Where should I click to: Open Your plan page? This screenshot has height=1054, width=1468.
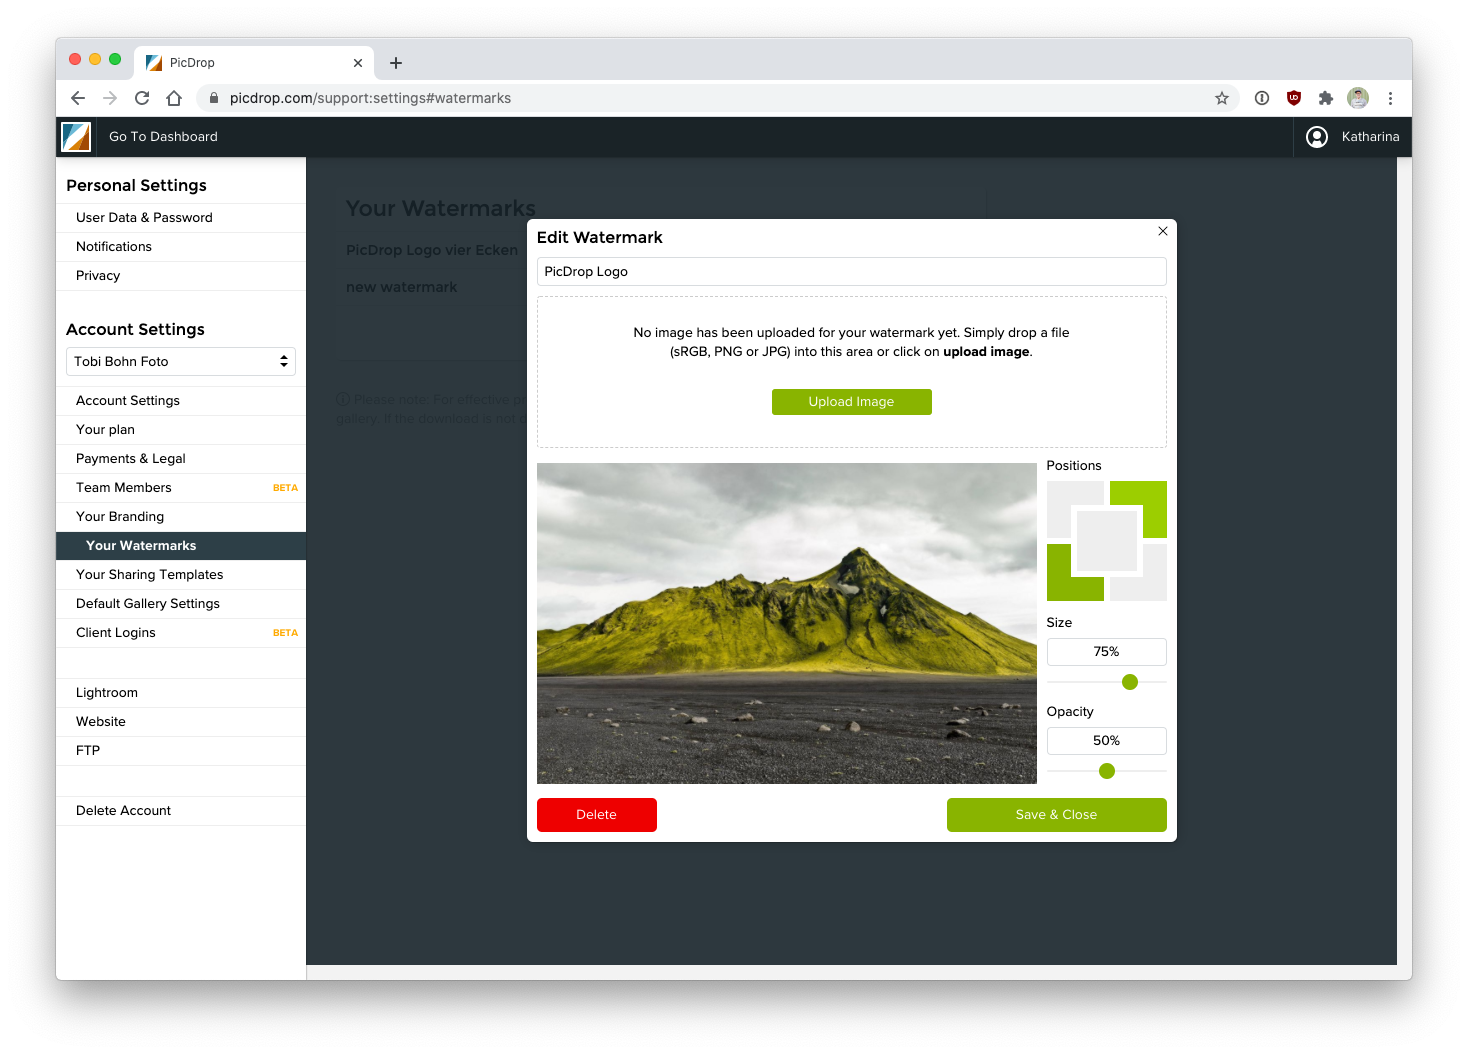point(181,430)
